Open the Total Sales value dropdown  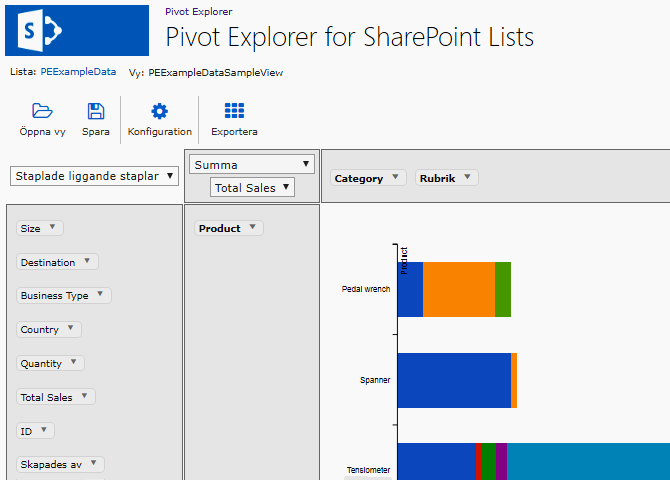[252, 188]
